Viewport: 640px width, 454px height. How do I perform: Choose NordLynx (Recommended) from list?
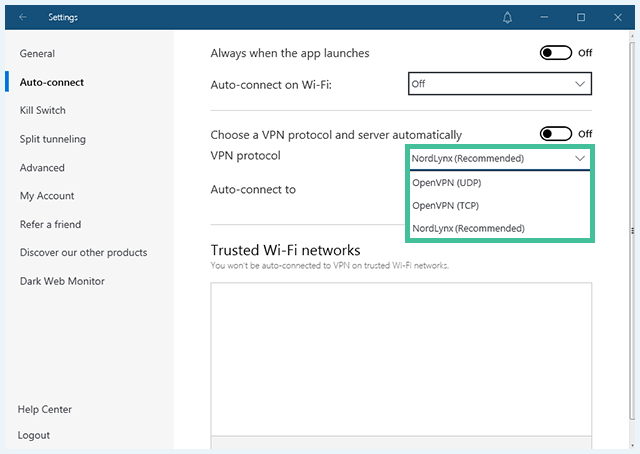coord(500,228)
